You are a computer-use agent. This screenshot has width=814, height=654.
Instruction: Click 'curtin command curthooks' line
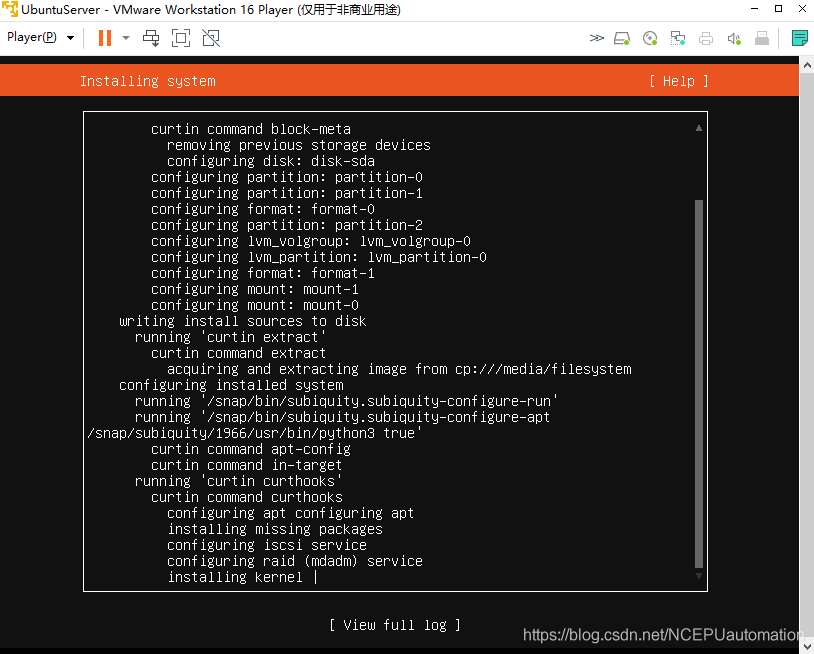247,497
